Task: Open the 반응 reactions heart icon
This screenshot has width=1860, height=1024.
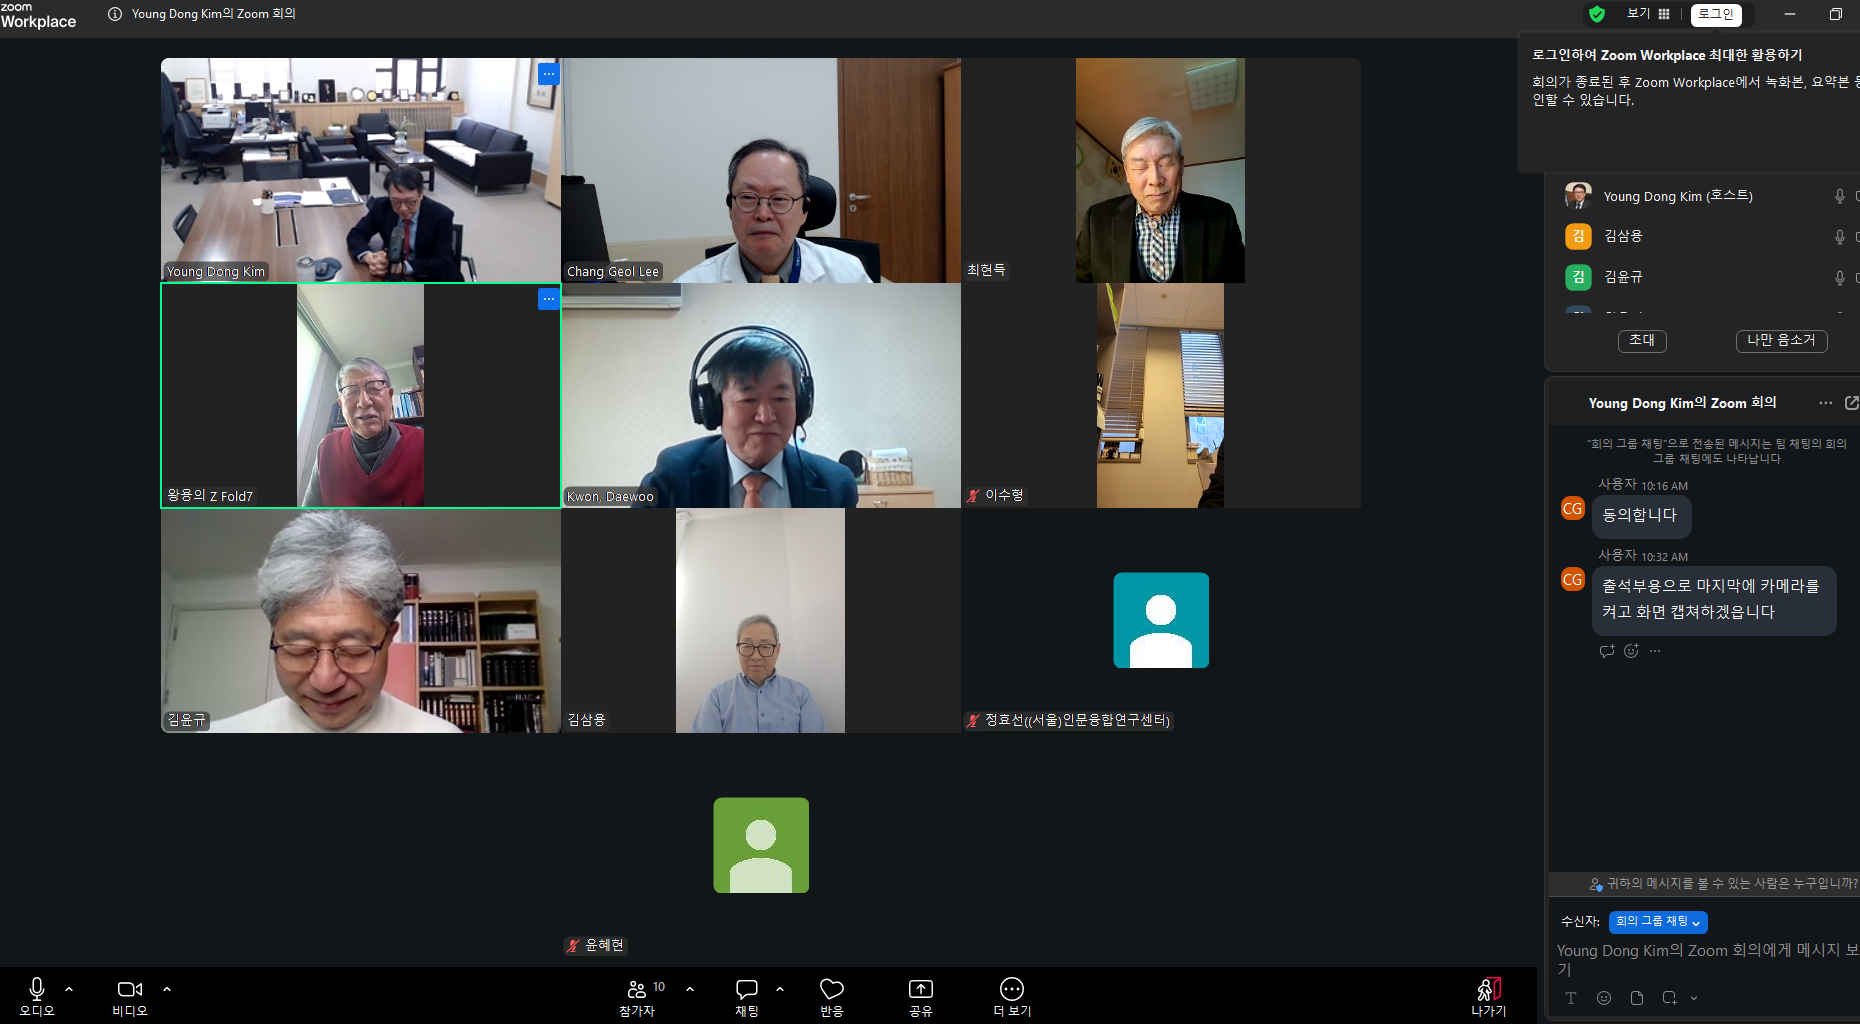Action: [x=832, y=995]
